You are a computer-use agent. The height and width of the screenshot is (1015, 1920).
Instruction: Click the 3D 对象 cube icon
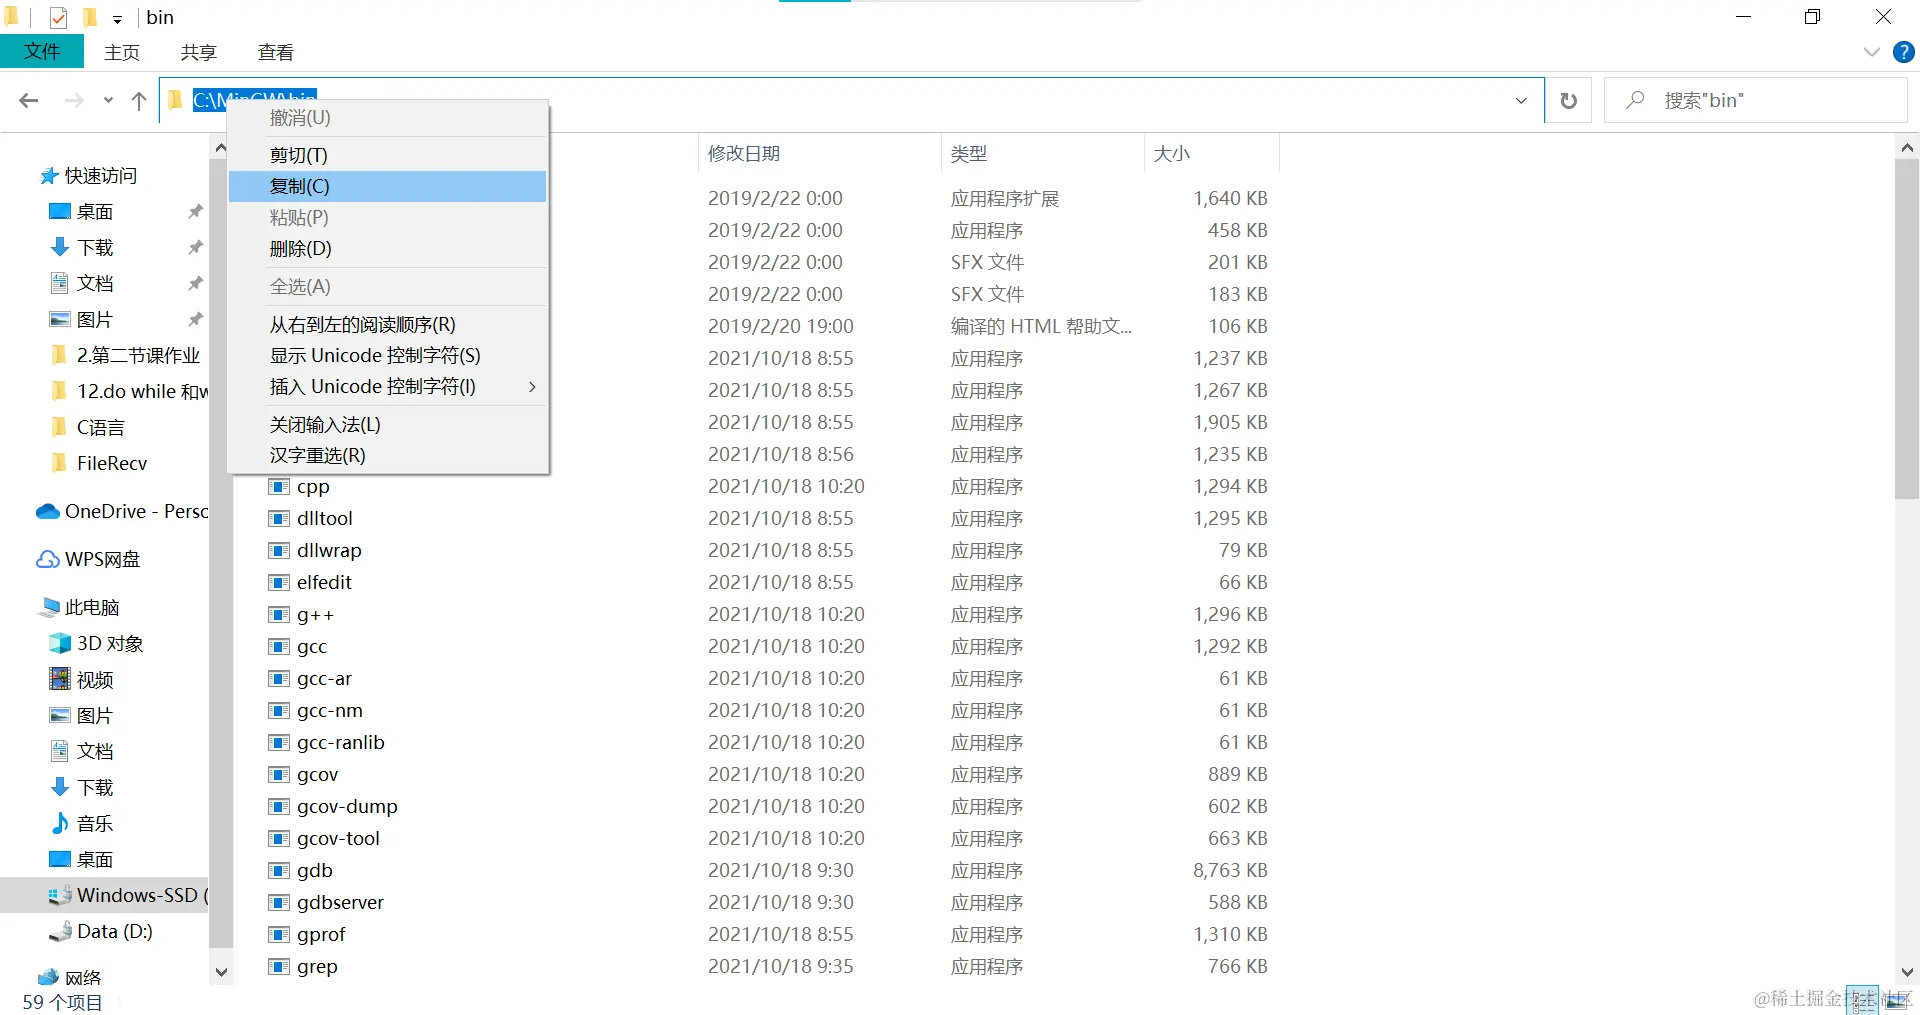pyautogui.click(x=60, y=643)
